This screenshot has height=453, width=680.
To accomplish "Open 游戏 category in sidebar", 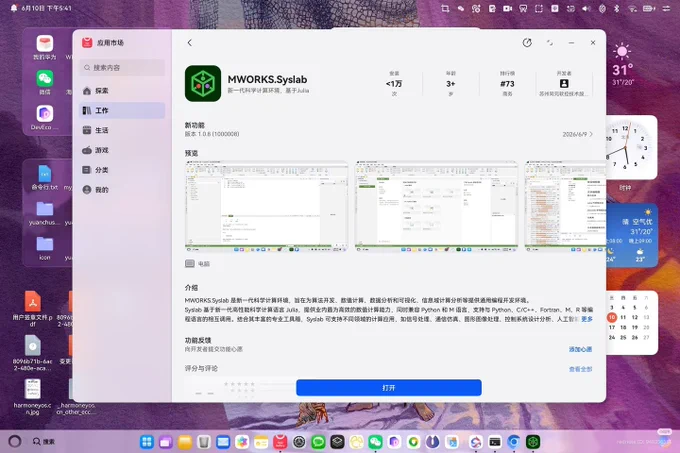I will (122, 150).
